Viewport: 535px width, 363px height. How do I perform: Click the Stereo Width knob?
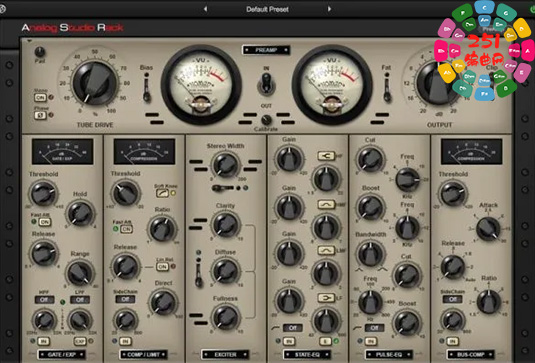pyautogui.click(x=226, y=165)
